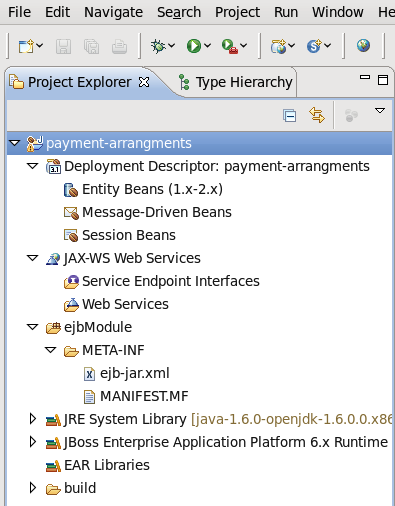The width and height of the screenshot is (395, 506).
Task: Switch to the Project Explorer tab
Action: tap(79, 82)
